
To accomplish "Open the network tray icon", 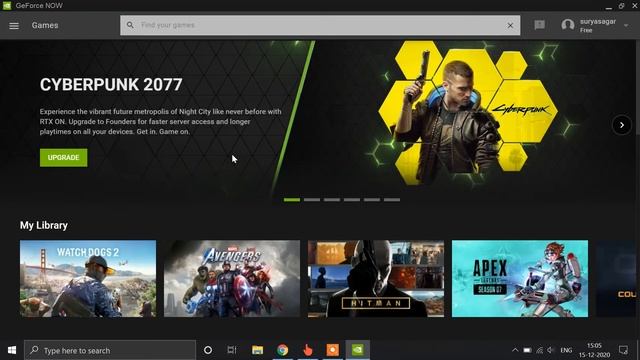I will pos(540,350).
